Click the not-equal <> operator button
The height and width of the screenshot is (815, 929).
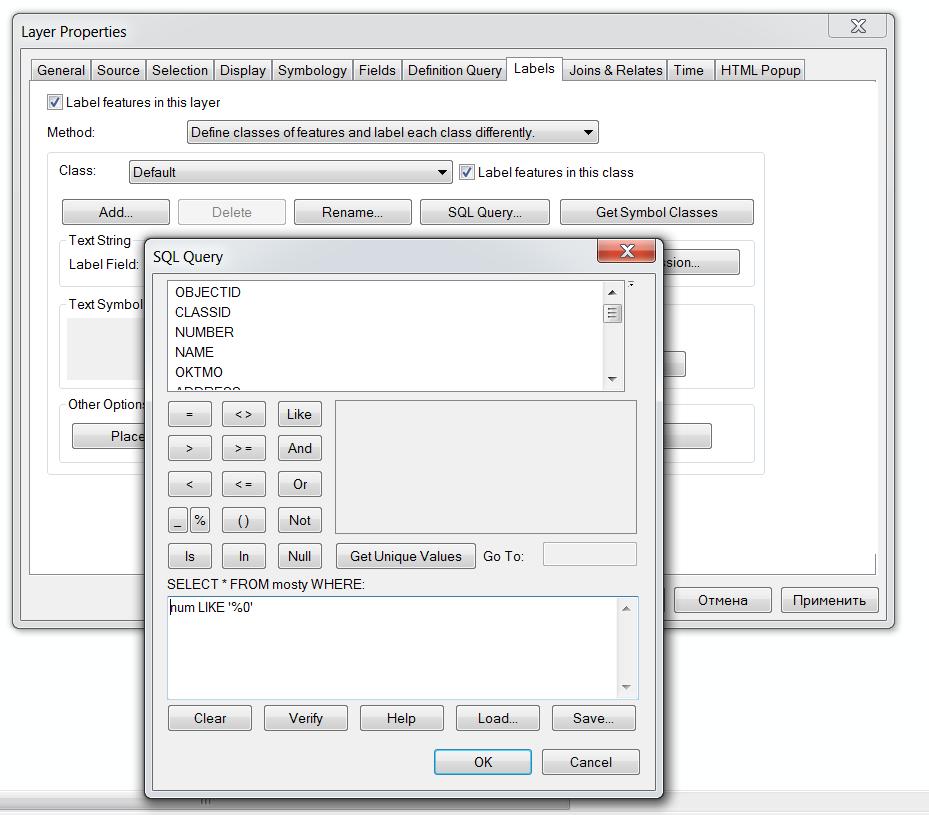coord(244,414)
